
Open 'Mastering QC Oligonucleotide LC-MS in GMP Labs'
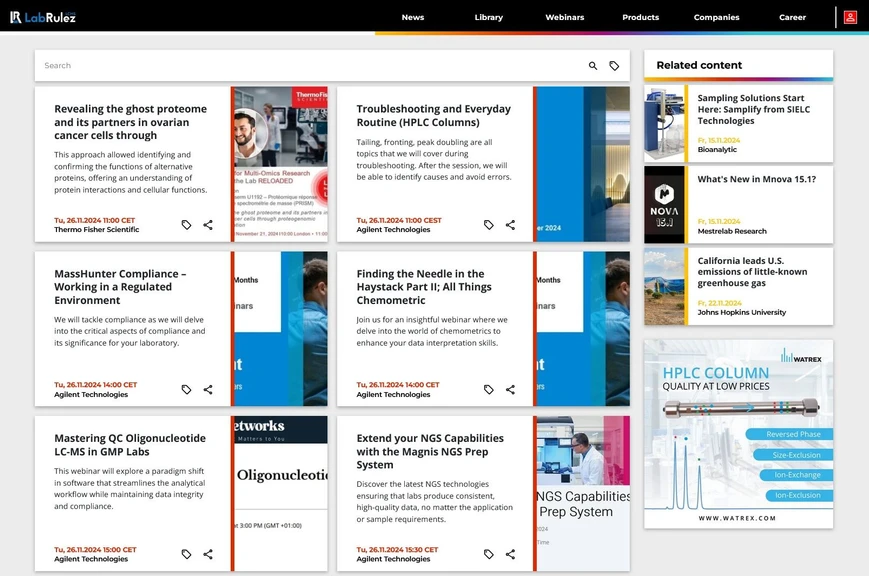coord(130,445)
